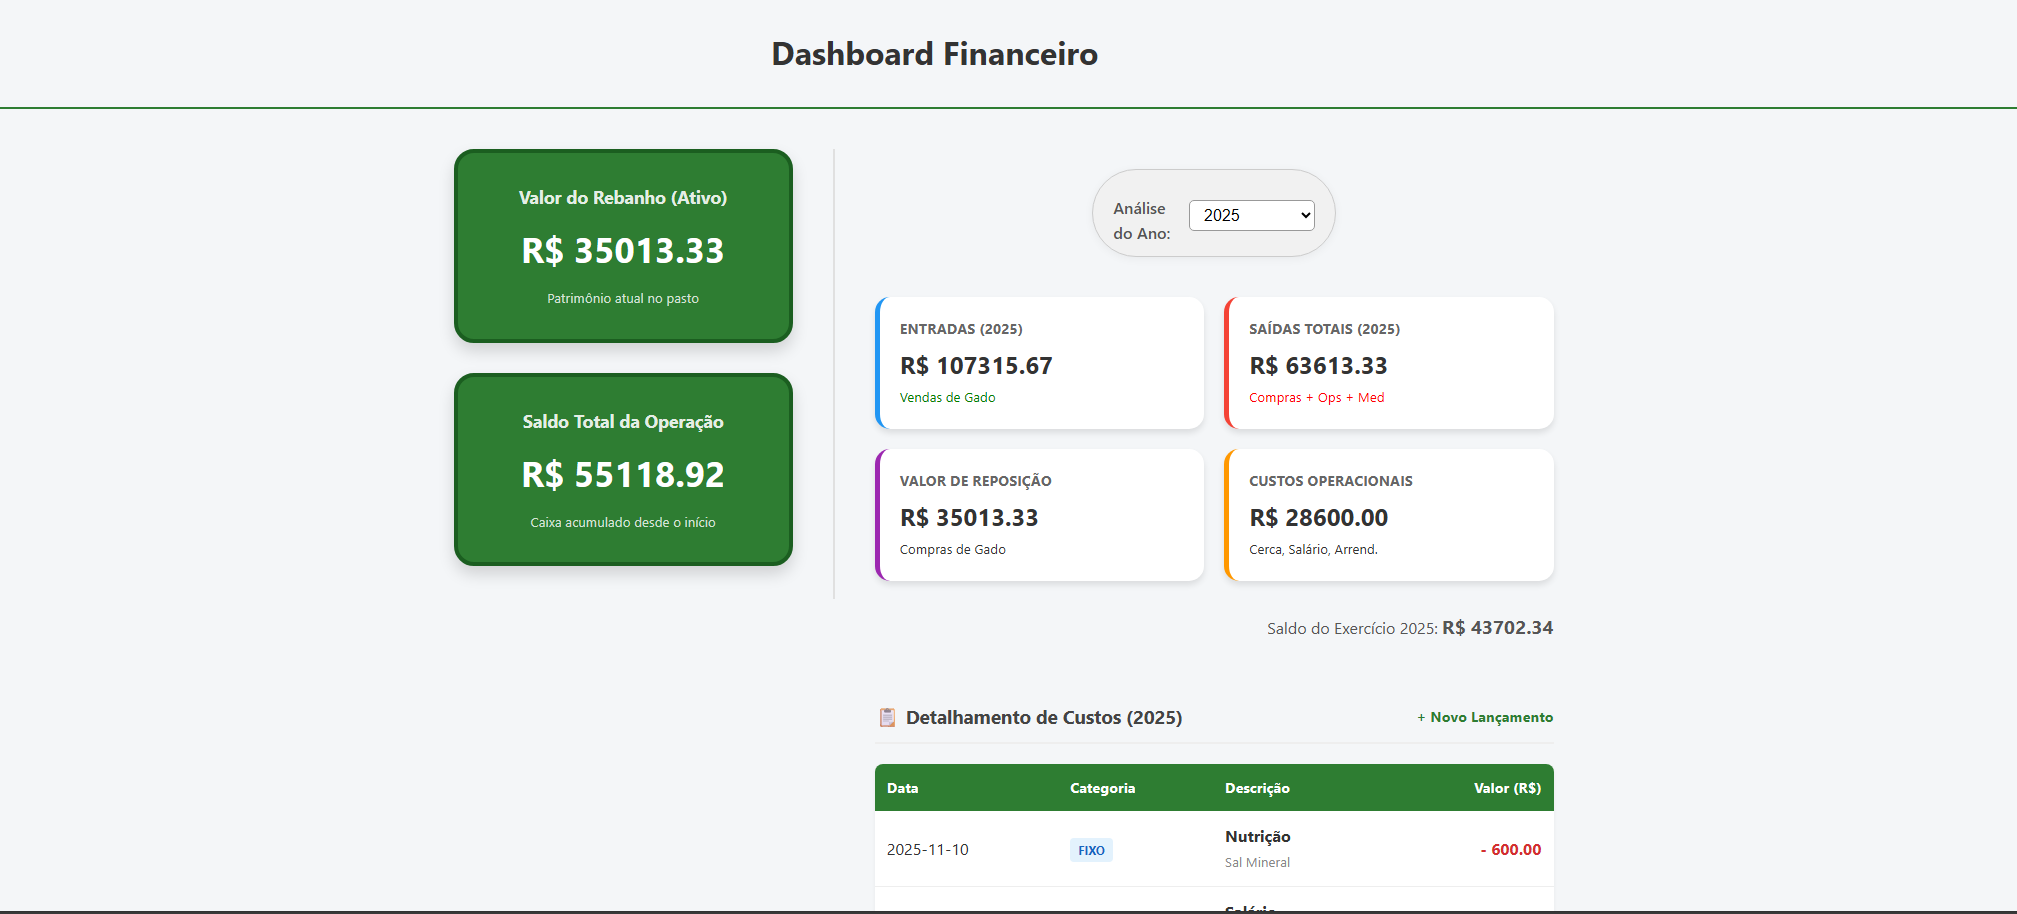Click the Data column header
The width and height of the screenshot is (2017, 914).
tap(902, 788)
